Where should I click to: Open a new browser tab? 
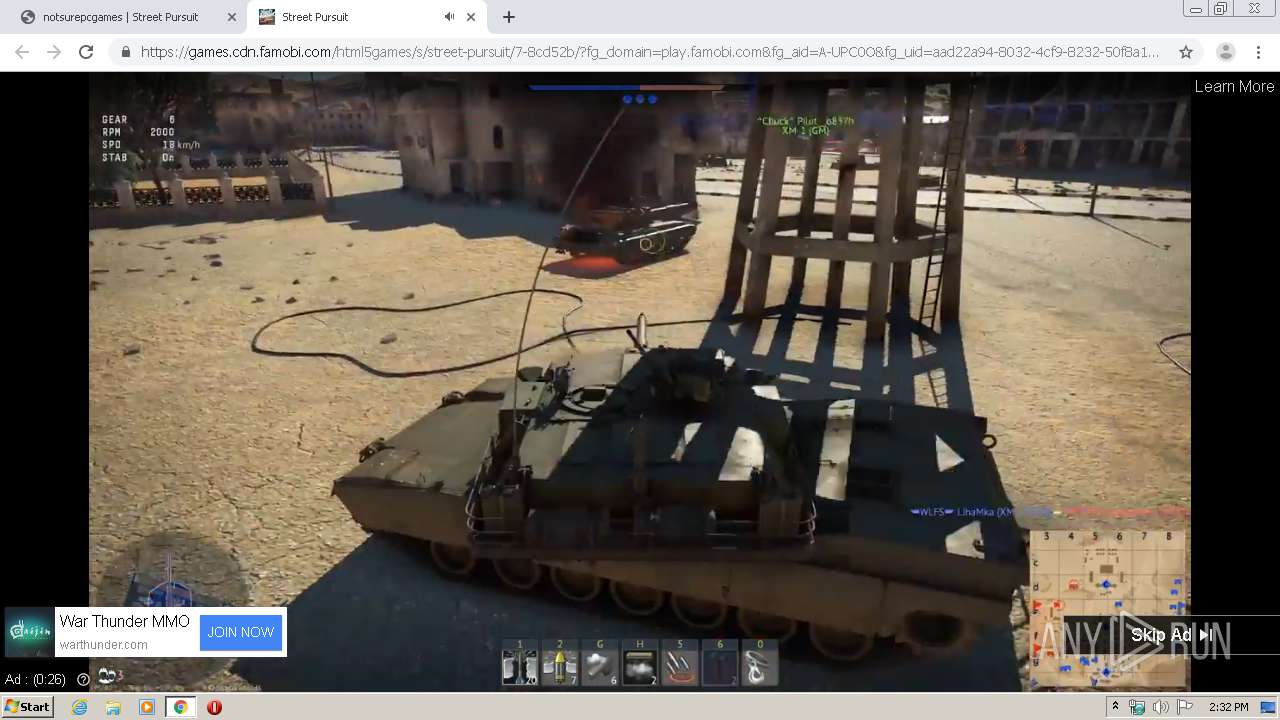click(x=509, y=17)
